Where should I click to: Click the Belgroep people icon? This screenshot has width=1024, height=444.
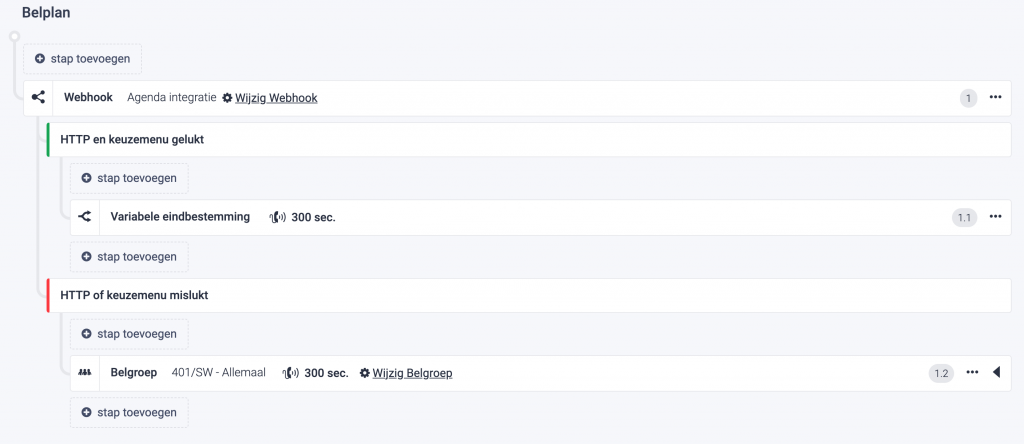(x=85, y=373)
